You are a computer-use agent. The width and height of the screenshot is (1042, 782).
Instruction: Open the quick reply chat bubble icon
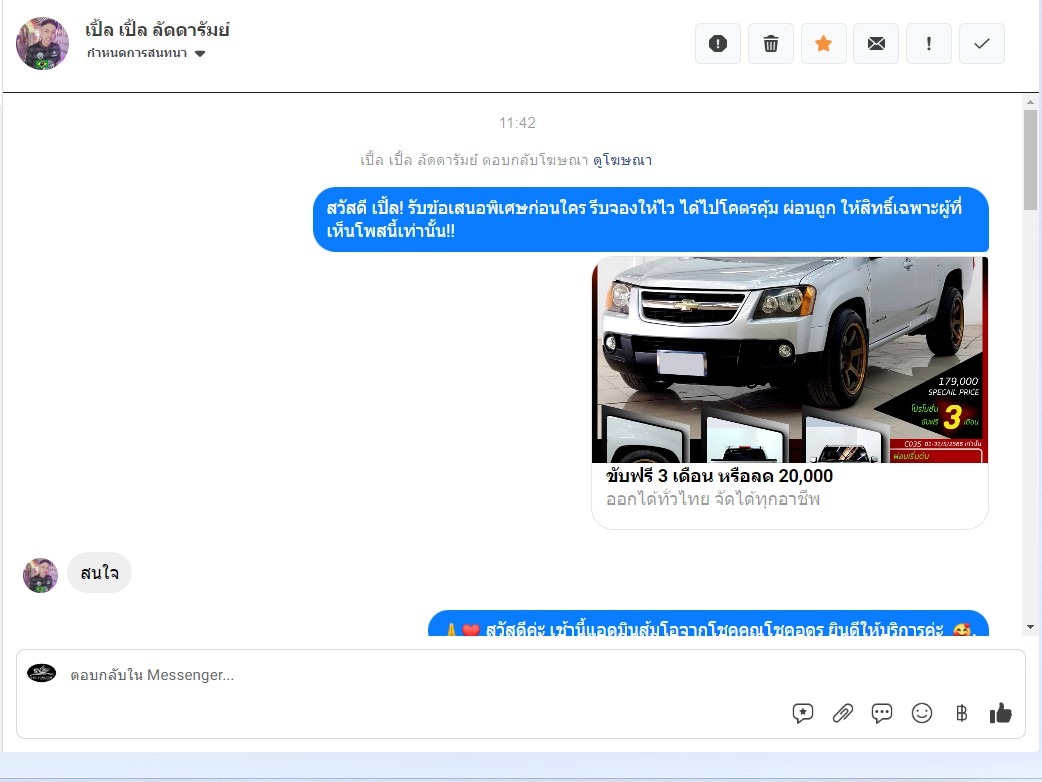882,714
